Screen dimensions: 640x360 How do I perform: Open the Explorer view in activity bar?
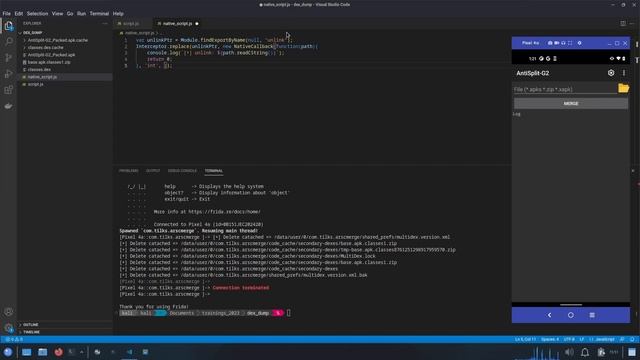pos(9,27)
